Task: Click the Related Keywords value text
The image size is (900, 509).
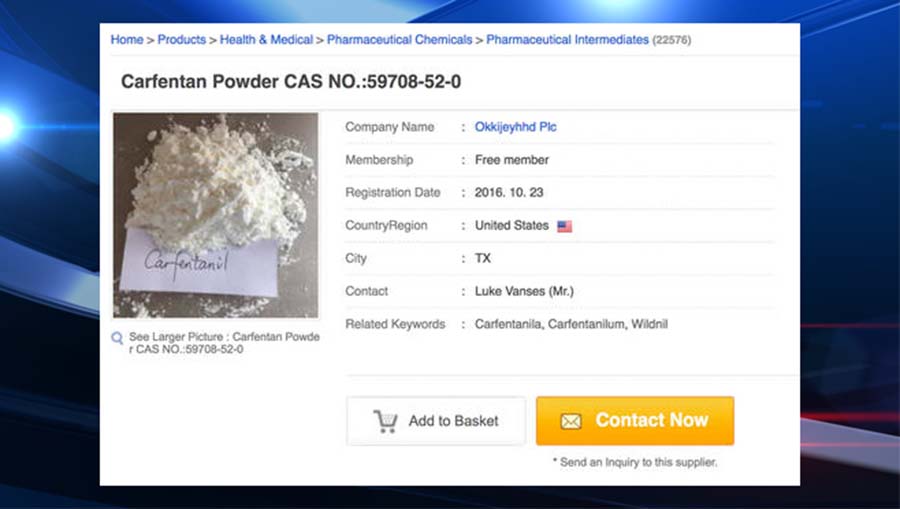Action: tap(571, 324)
